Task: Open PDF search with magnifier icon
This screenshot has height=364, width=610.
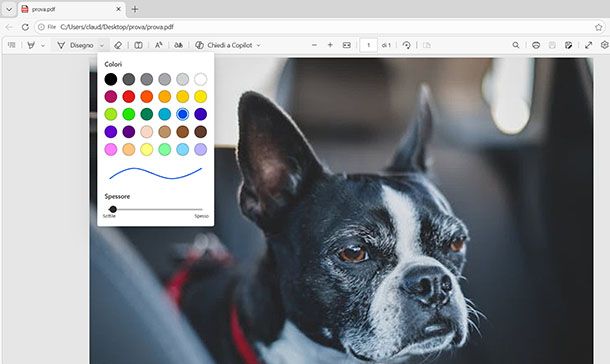Action: tap(516, 45)
